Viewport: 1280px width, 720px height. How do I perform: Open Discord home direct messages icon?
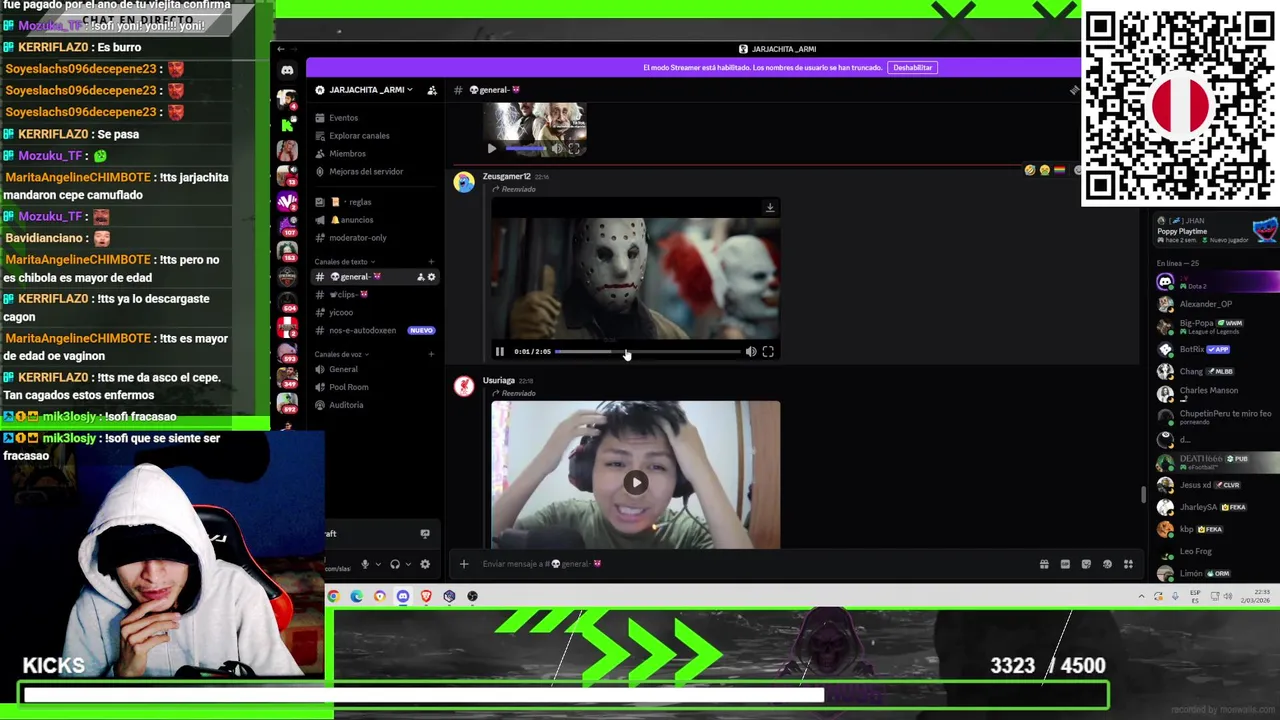287,70
